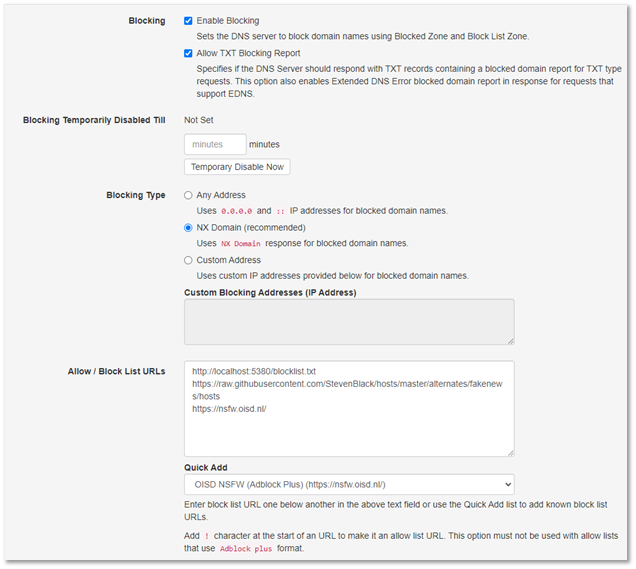Grab the resize handle of Block List URLs box
The width and height of the screenshot is (636, 569).
(x=509, y=451)
